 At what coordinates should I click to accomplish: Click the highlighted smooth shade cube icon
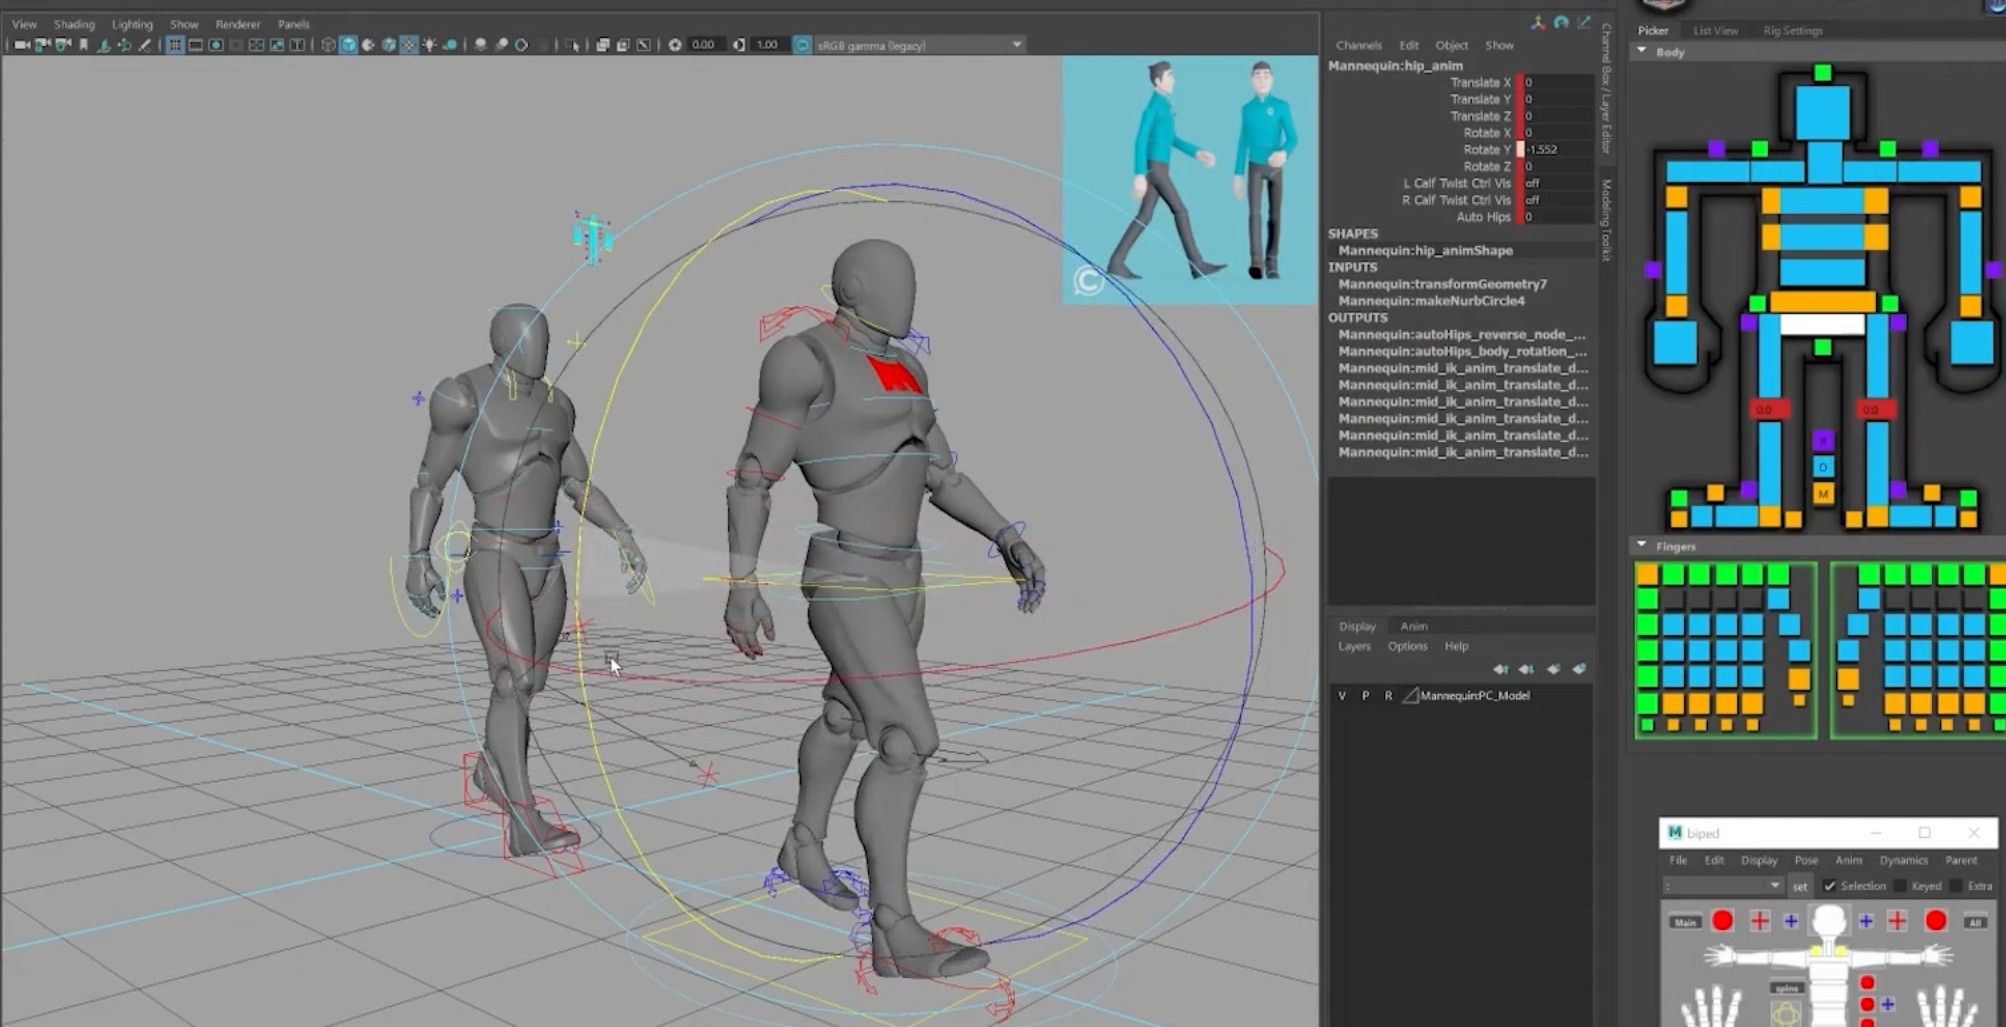(348, 45)
